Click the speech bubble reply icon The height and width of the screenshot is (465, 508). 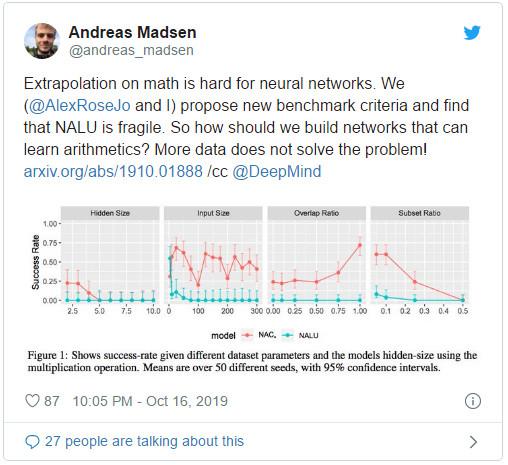coord(32,442)
